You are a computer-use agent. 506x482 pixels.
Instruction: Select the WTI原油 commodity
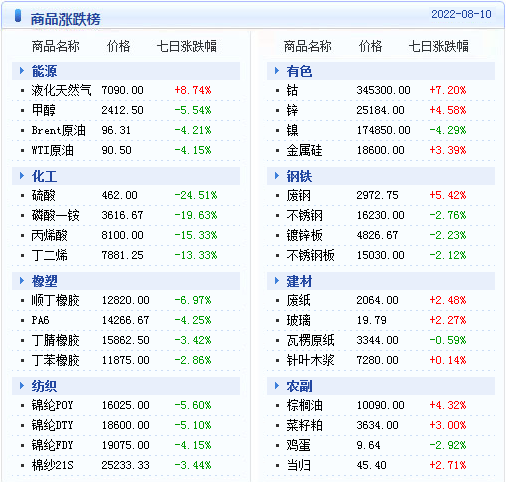pos(53,150)
